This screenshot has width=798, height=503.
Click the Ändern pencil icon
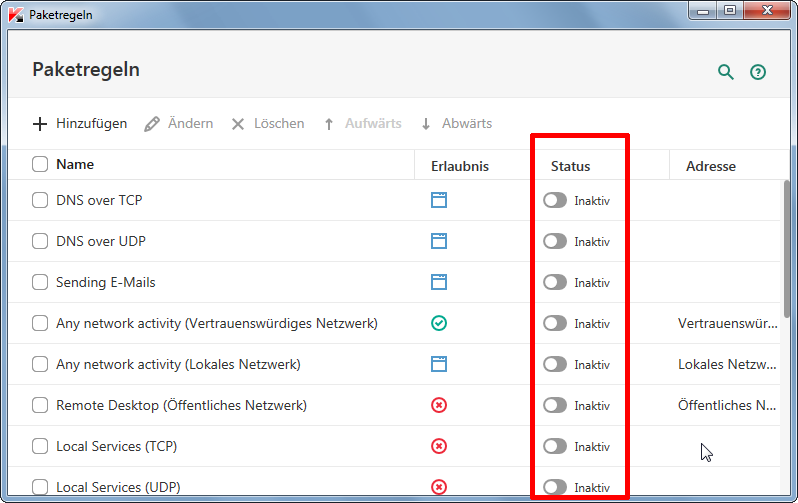(152, 124)
